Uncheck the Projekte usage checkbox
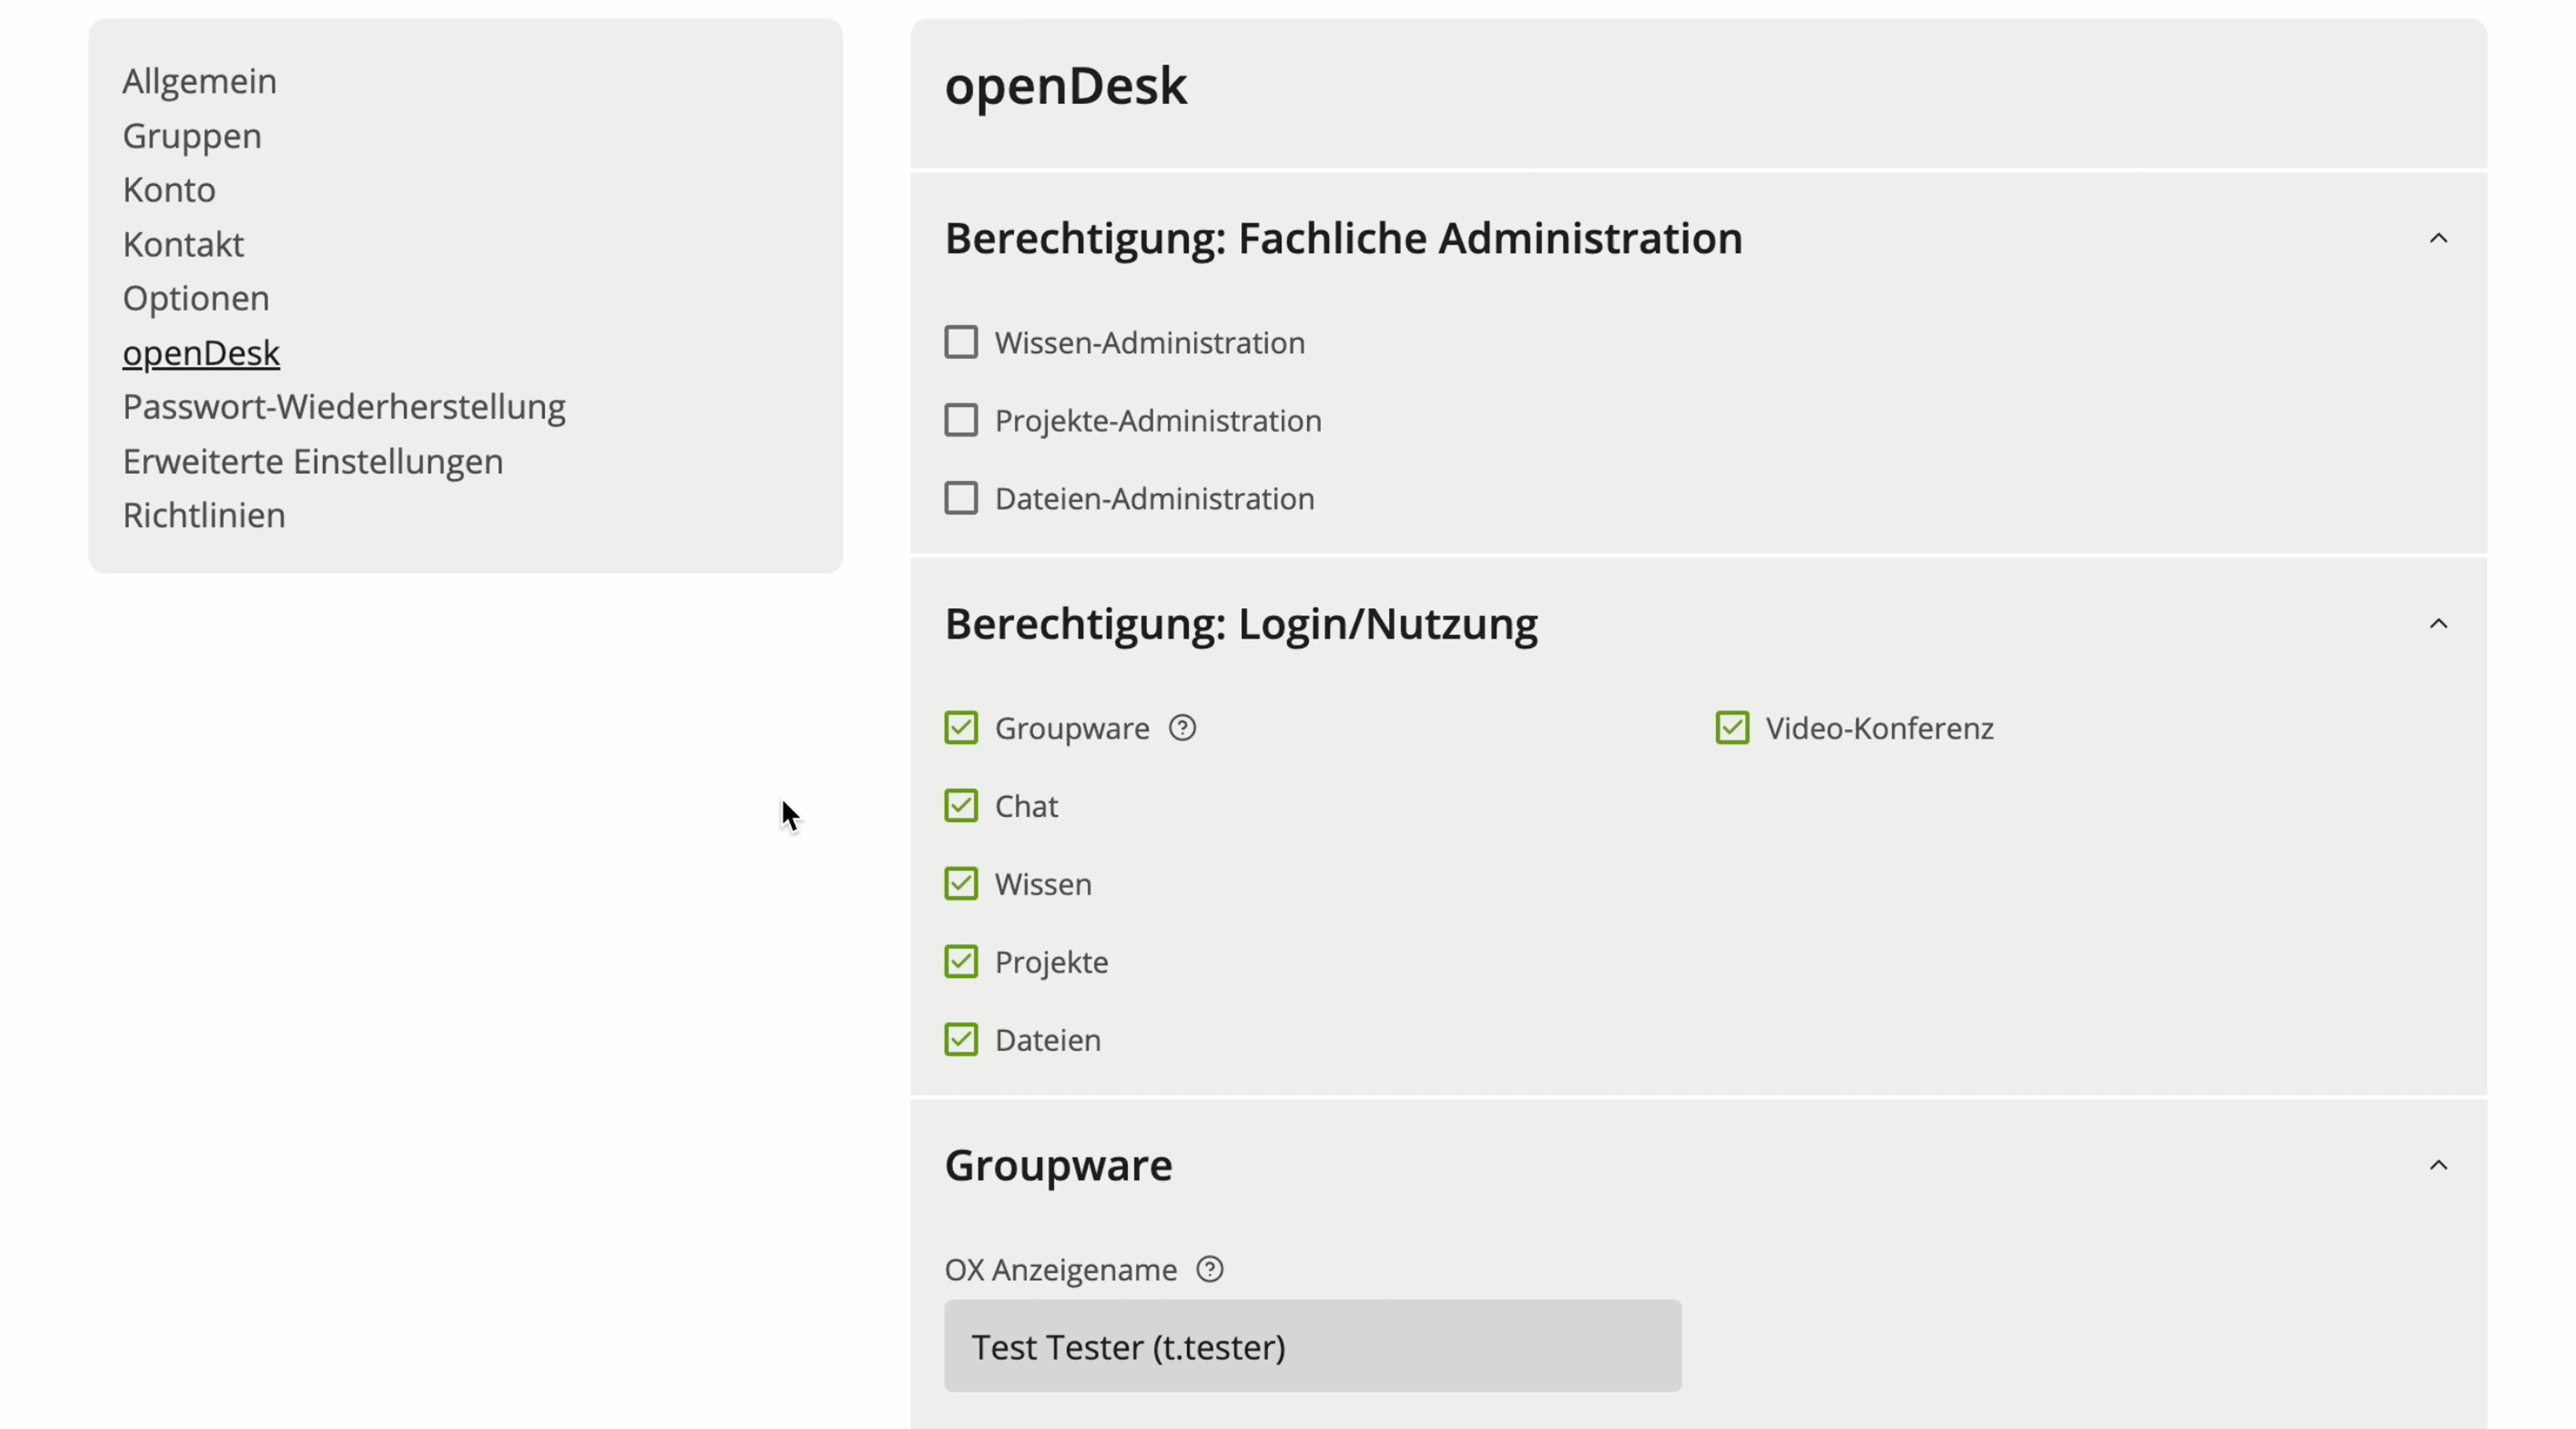 pos(961,962)
